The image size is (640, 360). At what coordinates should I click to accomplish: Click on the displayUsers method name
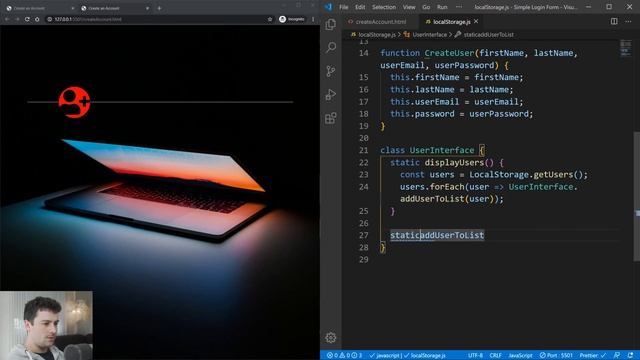tap(454, 162)
